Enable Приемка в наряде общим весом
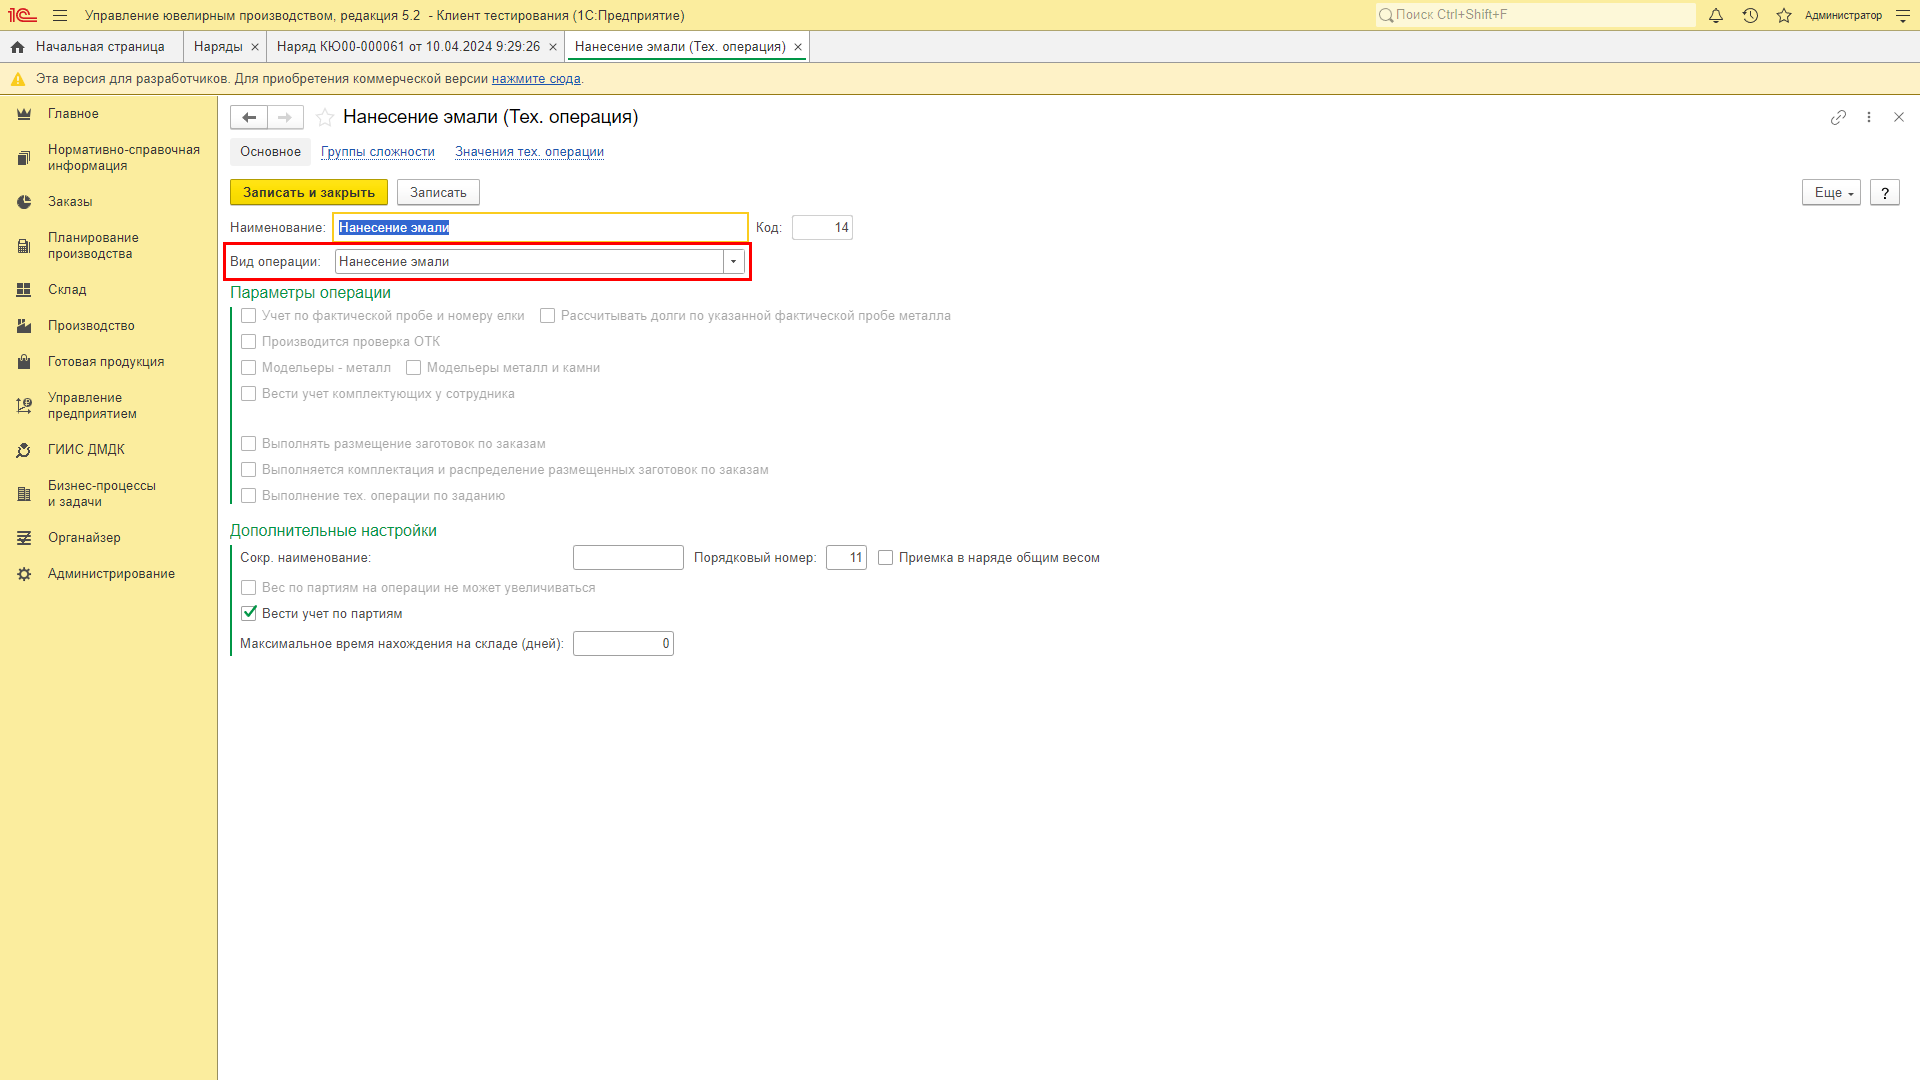Viewport: 1920px width, 1080px height. pyautogui.click(x=886, y=558)
